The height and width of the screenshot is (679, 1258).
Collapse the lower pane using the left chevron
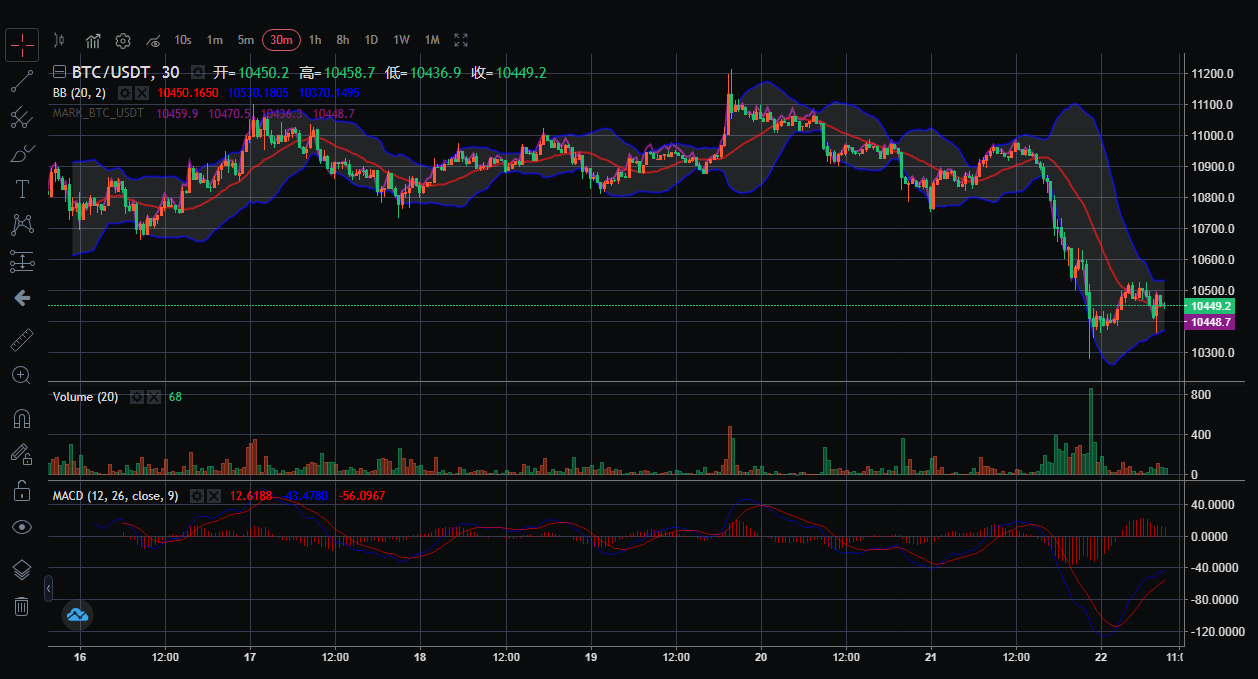47,589
